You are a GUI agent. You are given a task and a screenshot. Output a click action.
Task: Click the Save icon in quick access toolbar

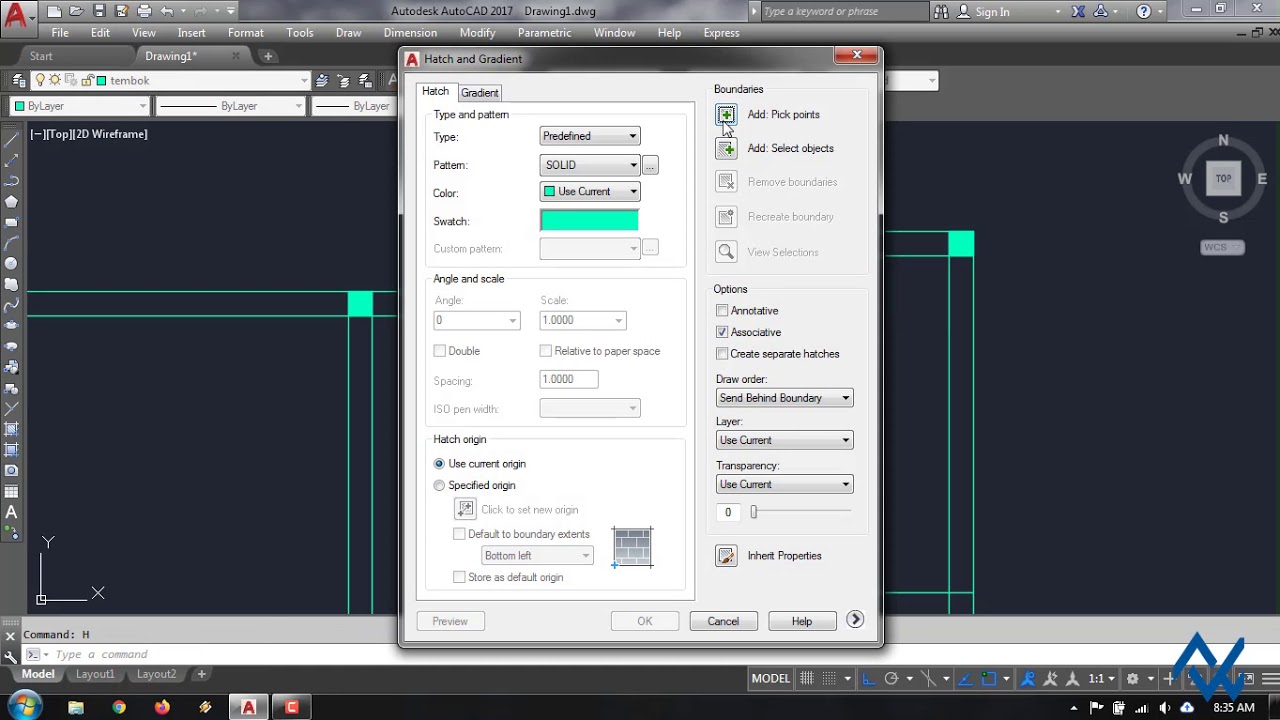99,12
